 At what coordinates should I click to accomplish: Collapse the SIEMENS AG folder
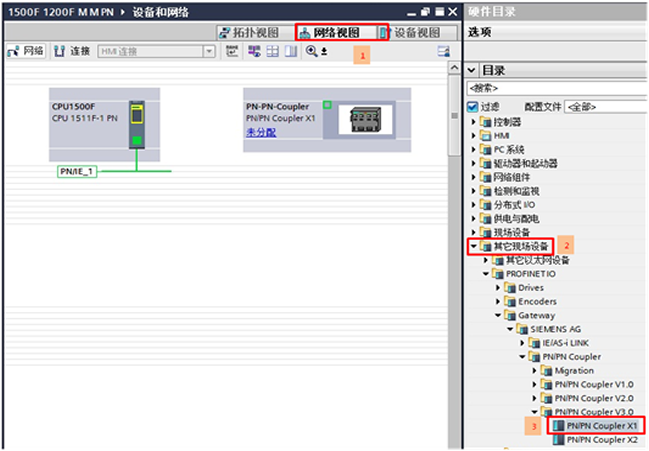pos(510,329)
